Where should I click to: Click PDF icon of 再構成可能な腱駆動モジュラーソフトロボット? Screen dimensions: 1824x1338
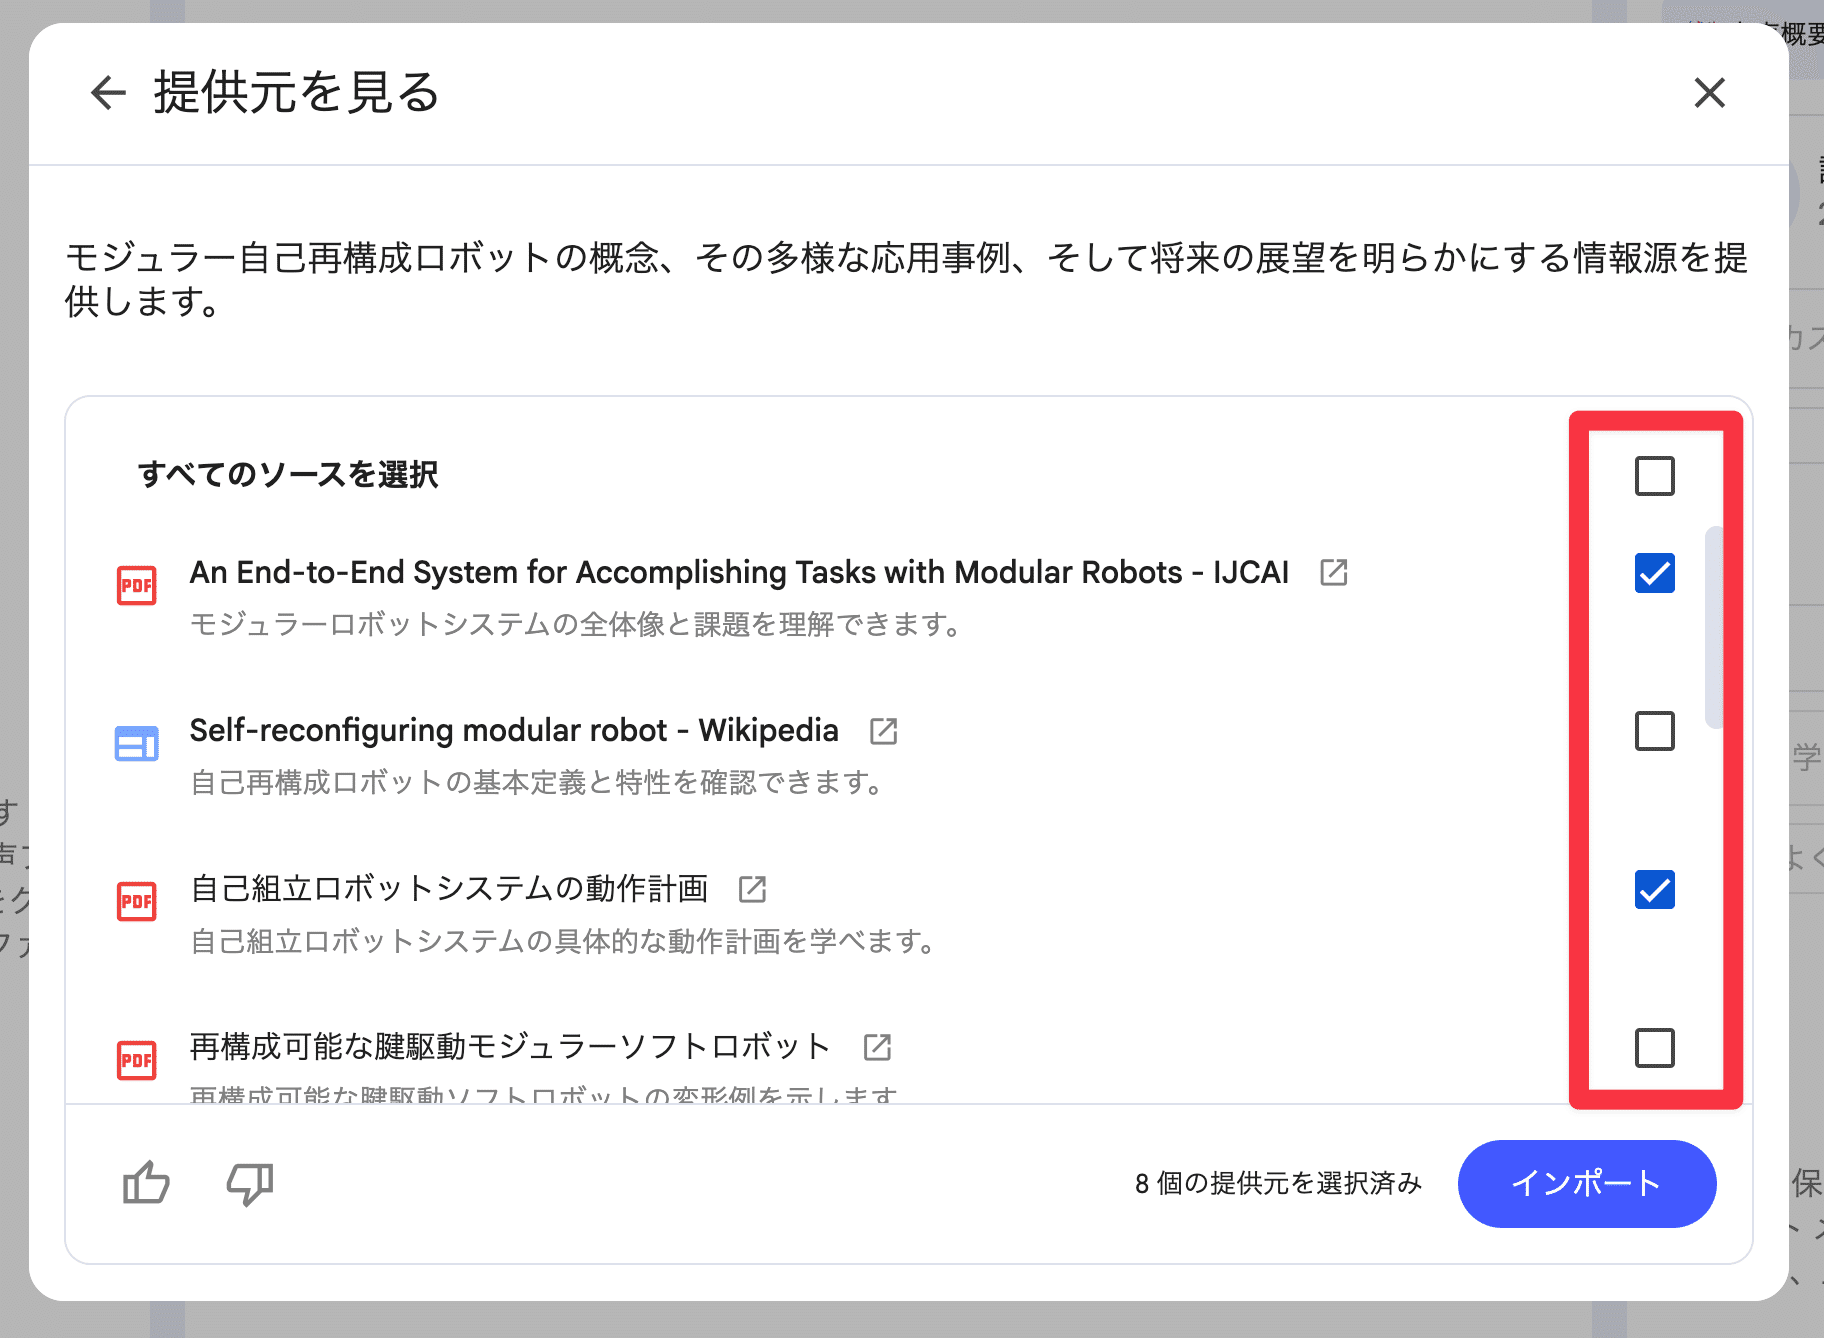[137, 1060]
